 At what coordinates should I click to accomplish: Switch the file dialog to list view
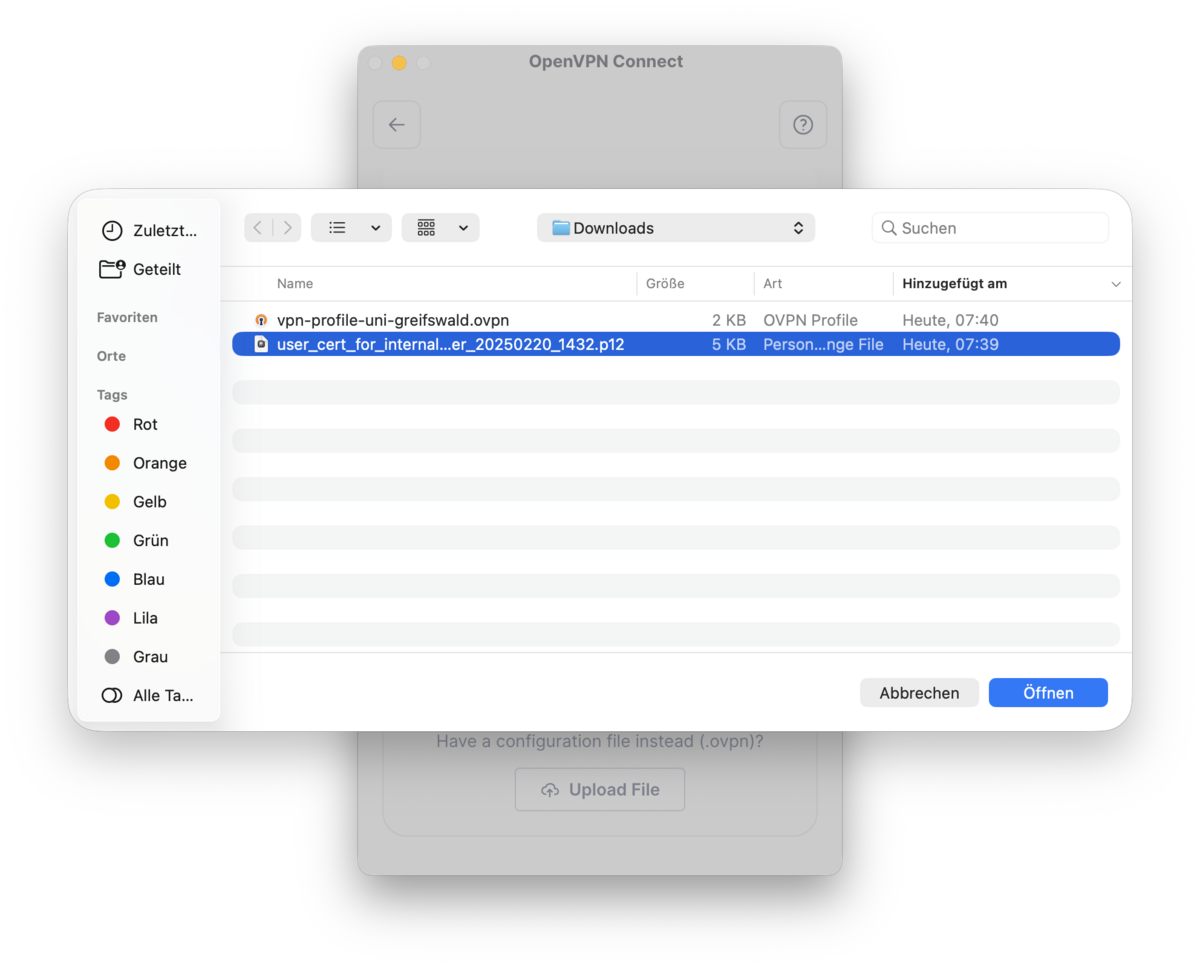(x=338, y=228)
